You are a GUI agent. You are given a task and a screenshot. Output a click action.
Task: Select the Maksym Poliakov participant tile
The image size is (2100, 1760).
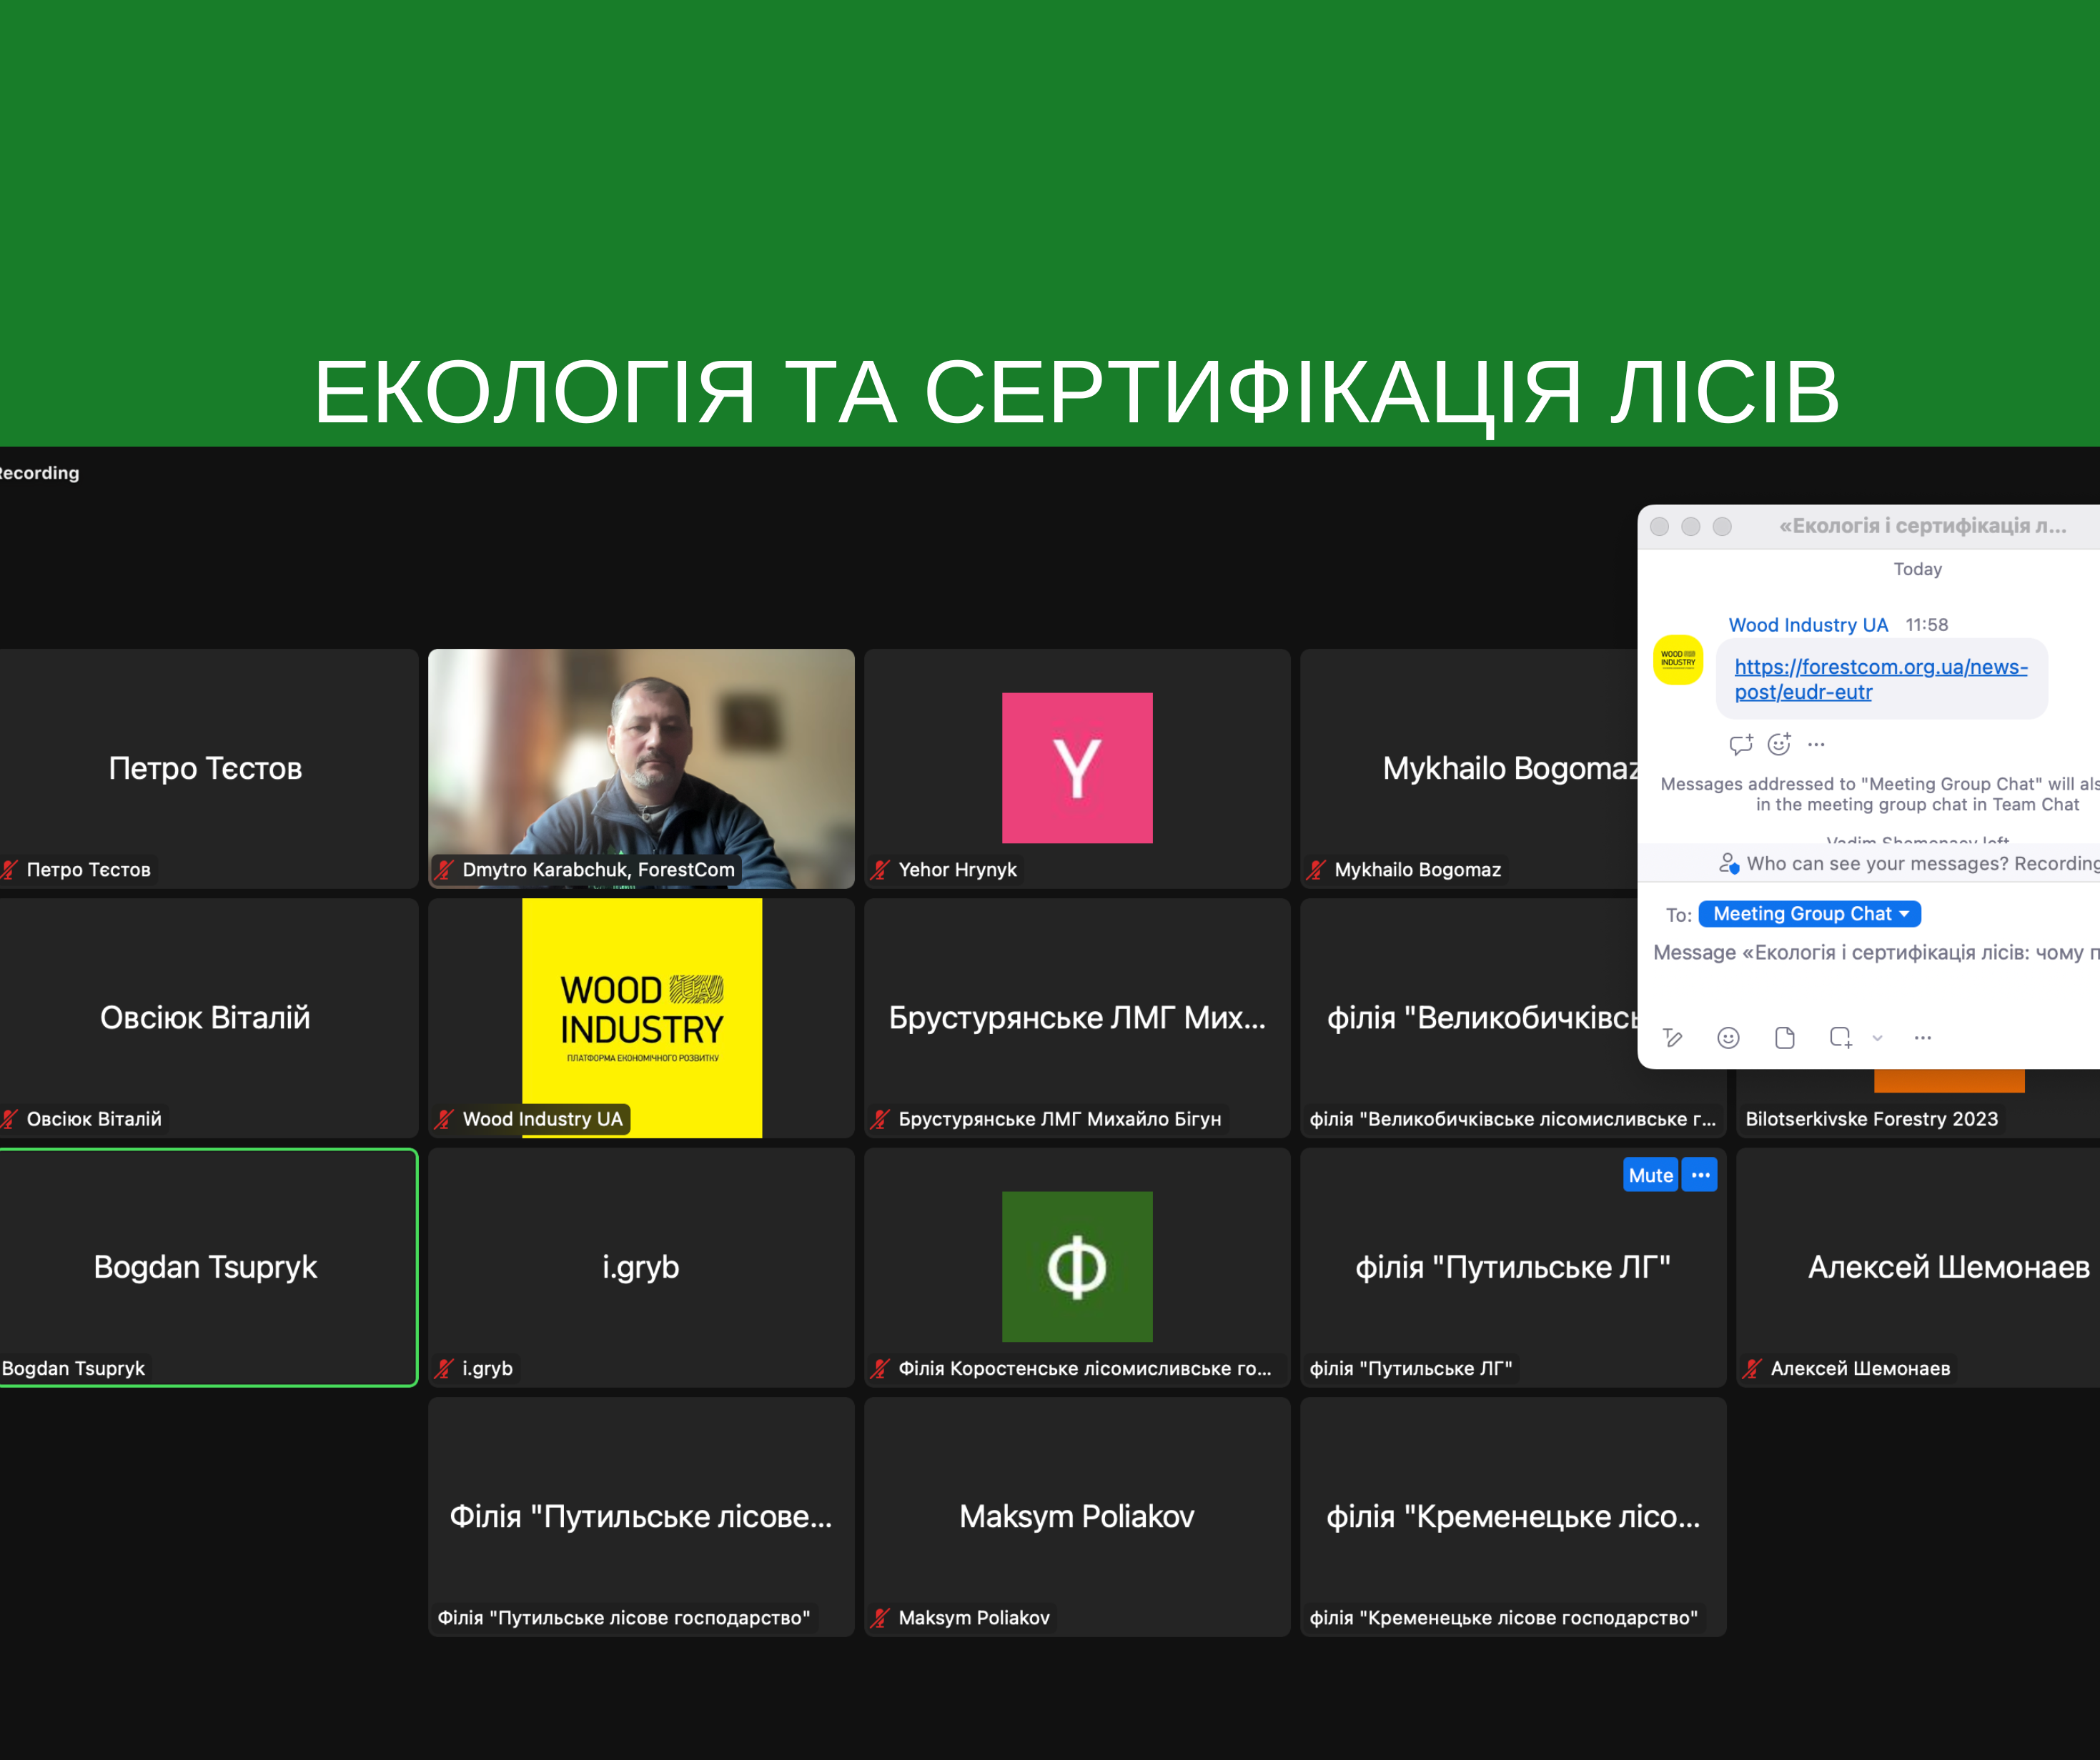(x=1077, y=1516)
